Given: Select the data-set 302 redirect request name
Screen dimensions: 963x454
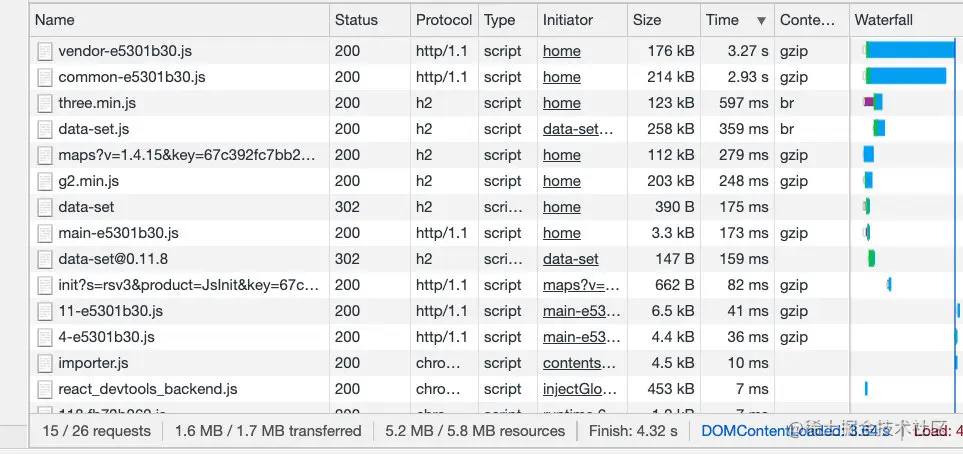Looking at the screenshot, I should (x=86, y=207).
